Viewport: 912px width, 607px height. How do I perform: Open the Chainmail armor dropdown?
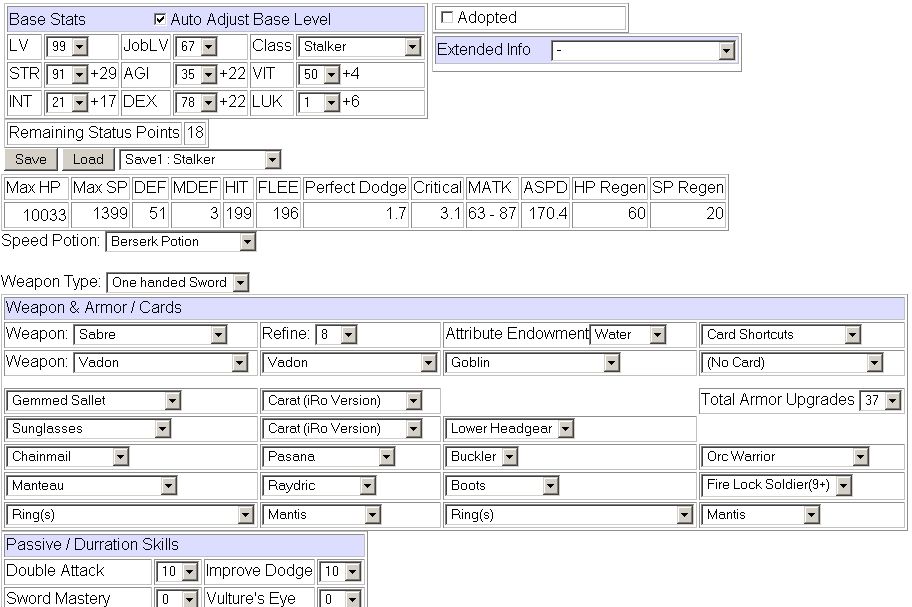click(x=67, y=456)
